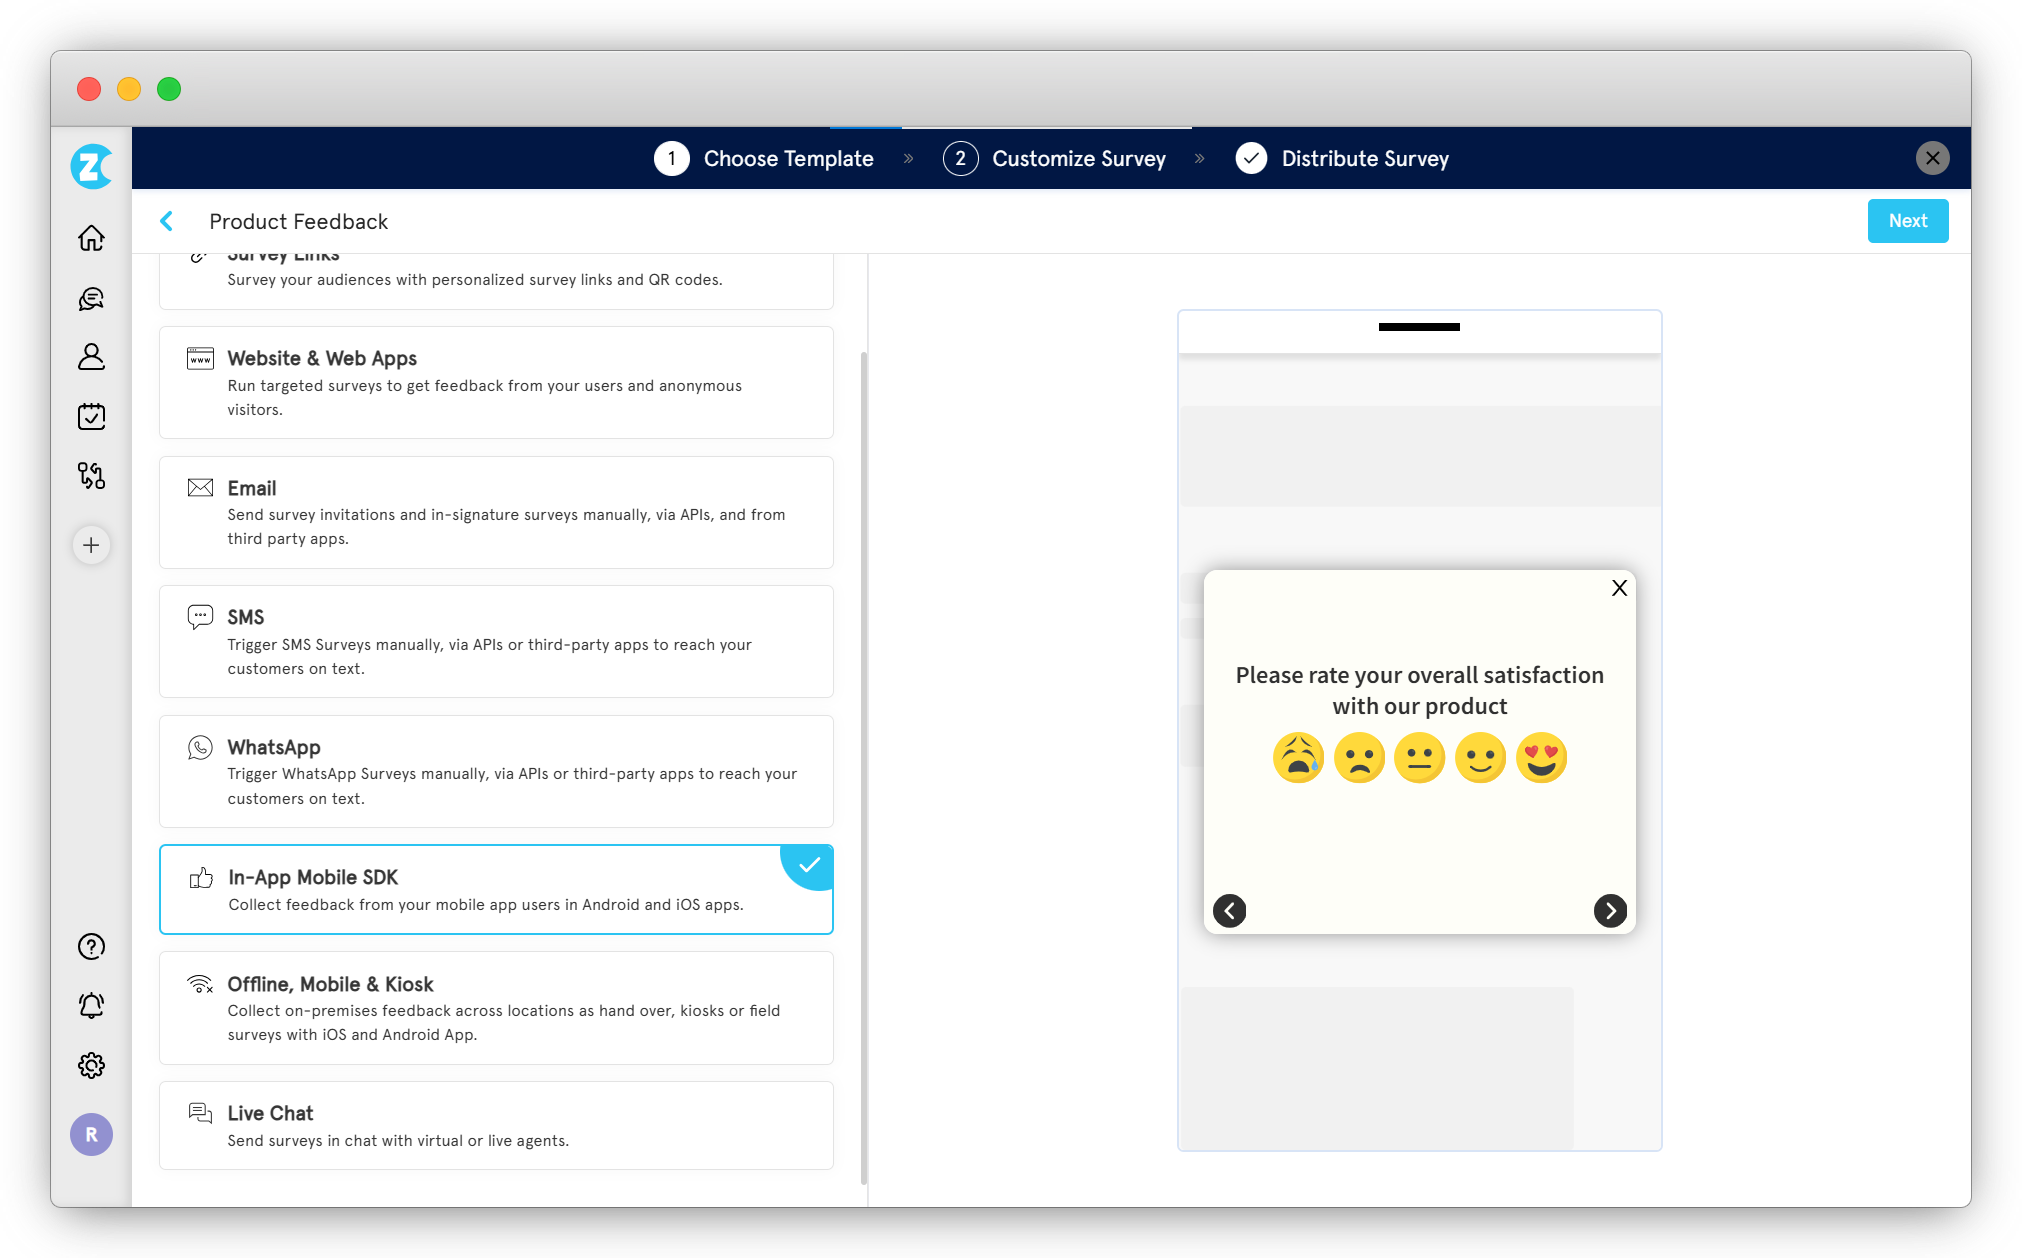Close the survey preview popup
The height and width of the screenshot is (1258, 2022).
click(x=1619, y=588)
